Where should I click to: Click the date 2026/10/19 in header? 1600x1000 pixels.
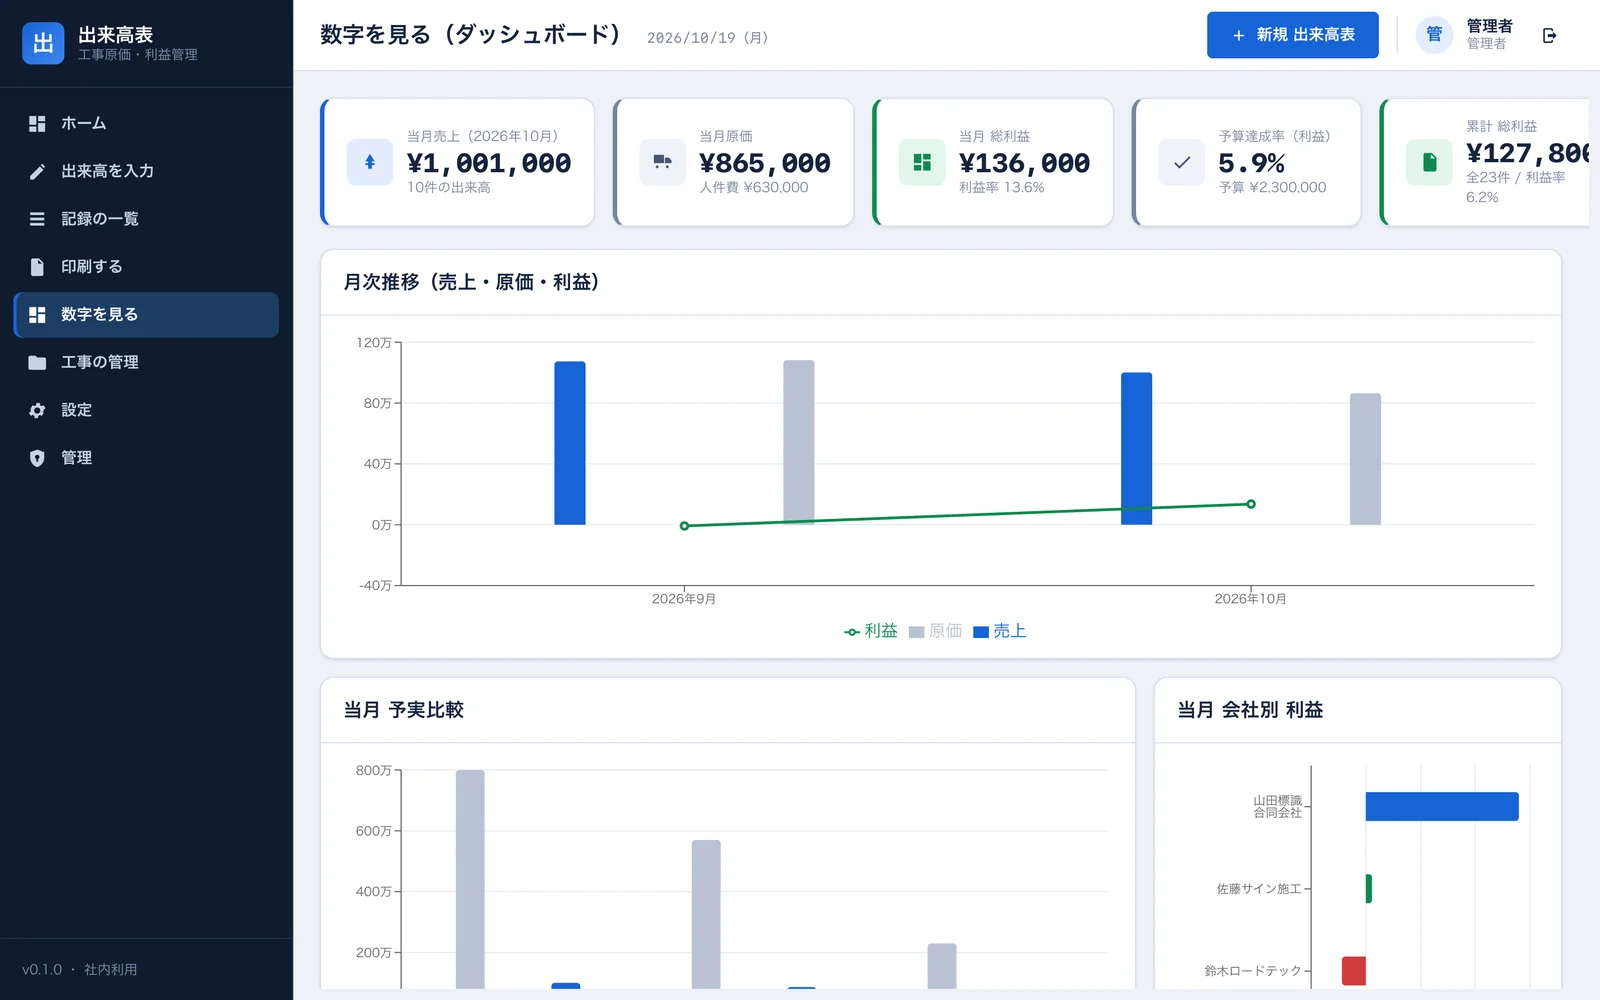pyautogui.click(x=708, y=38)
